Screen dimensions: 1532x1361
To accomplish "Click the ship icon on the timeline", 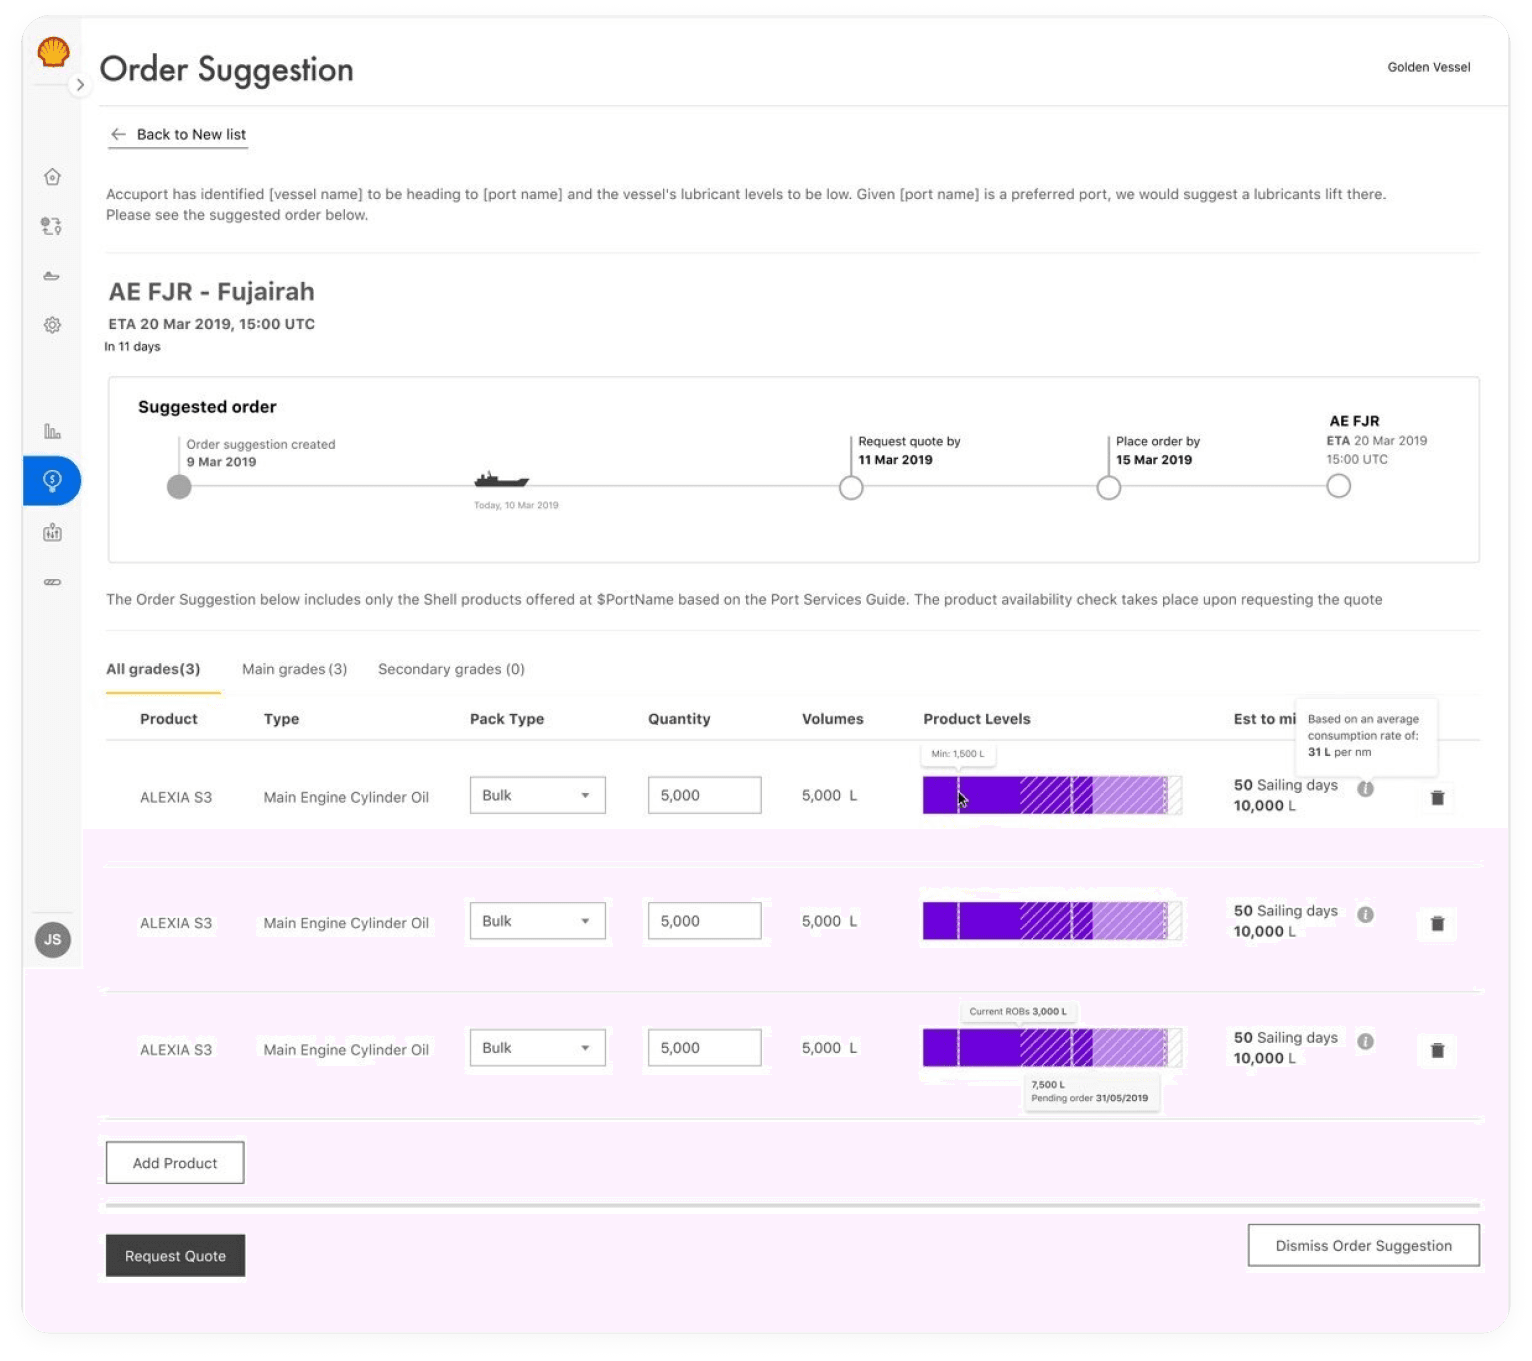I will [501, 480].
